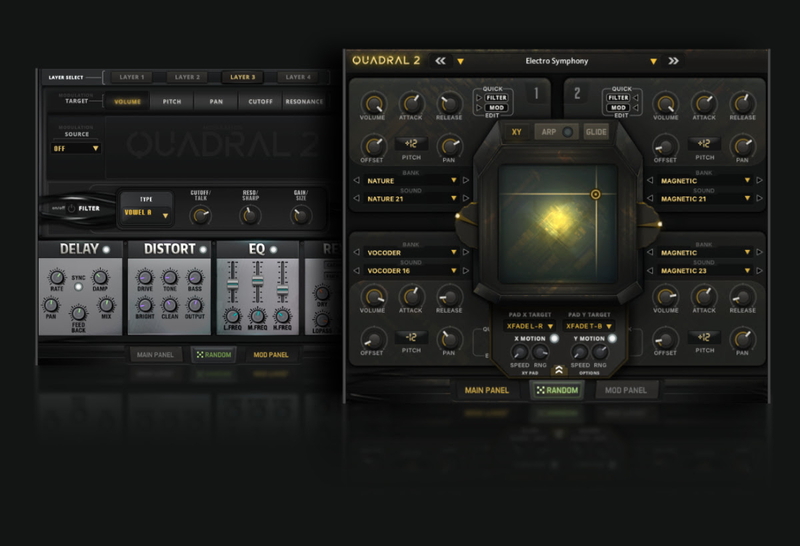The image size is (800, 546).
Task: Toggle DISTORT effect LED
Action: (x=203, y=250)
